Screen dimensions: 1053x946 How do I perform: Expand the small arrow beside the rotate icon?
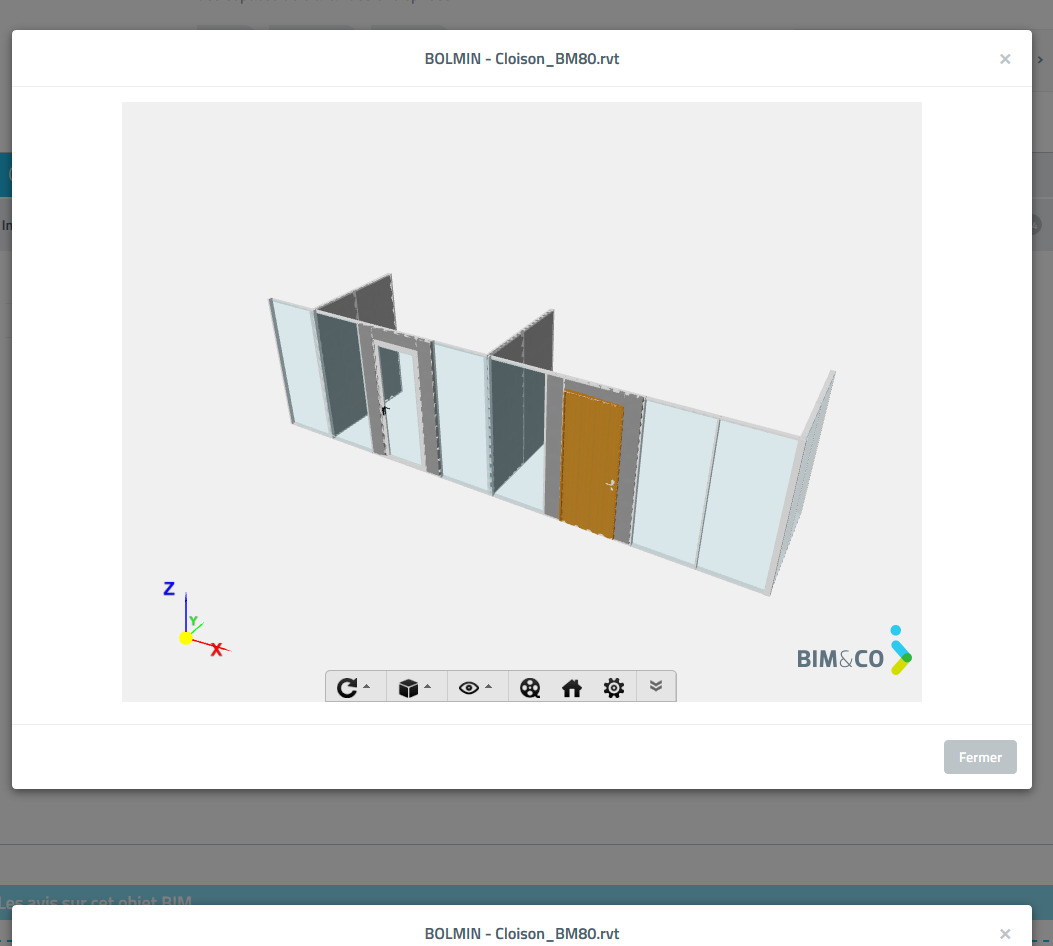click(367, 687)
